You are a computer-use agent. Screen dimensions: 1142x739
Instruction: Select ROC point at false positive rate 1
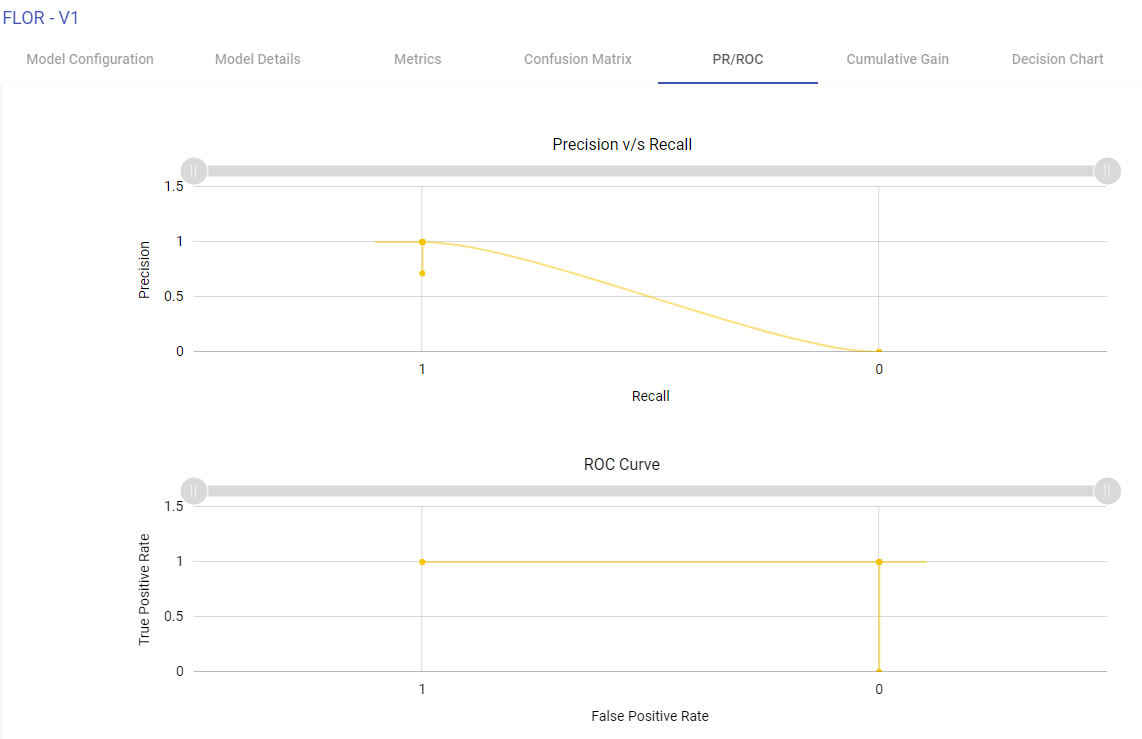(422, 562)
